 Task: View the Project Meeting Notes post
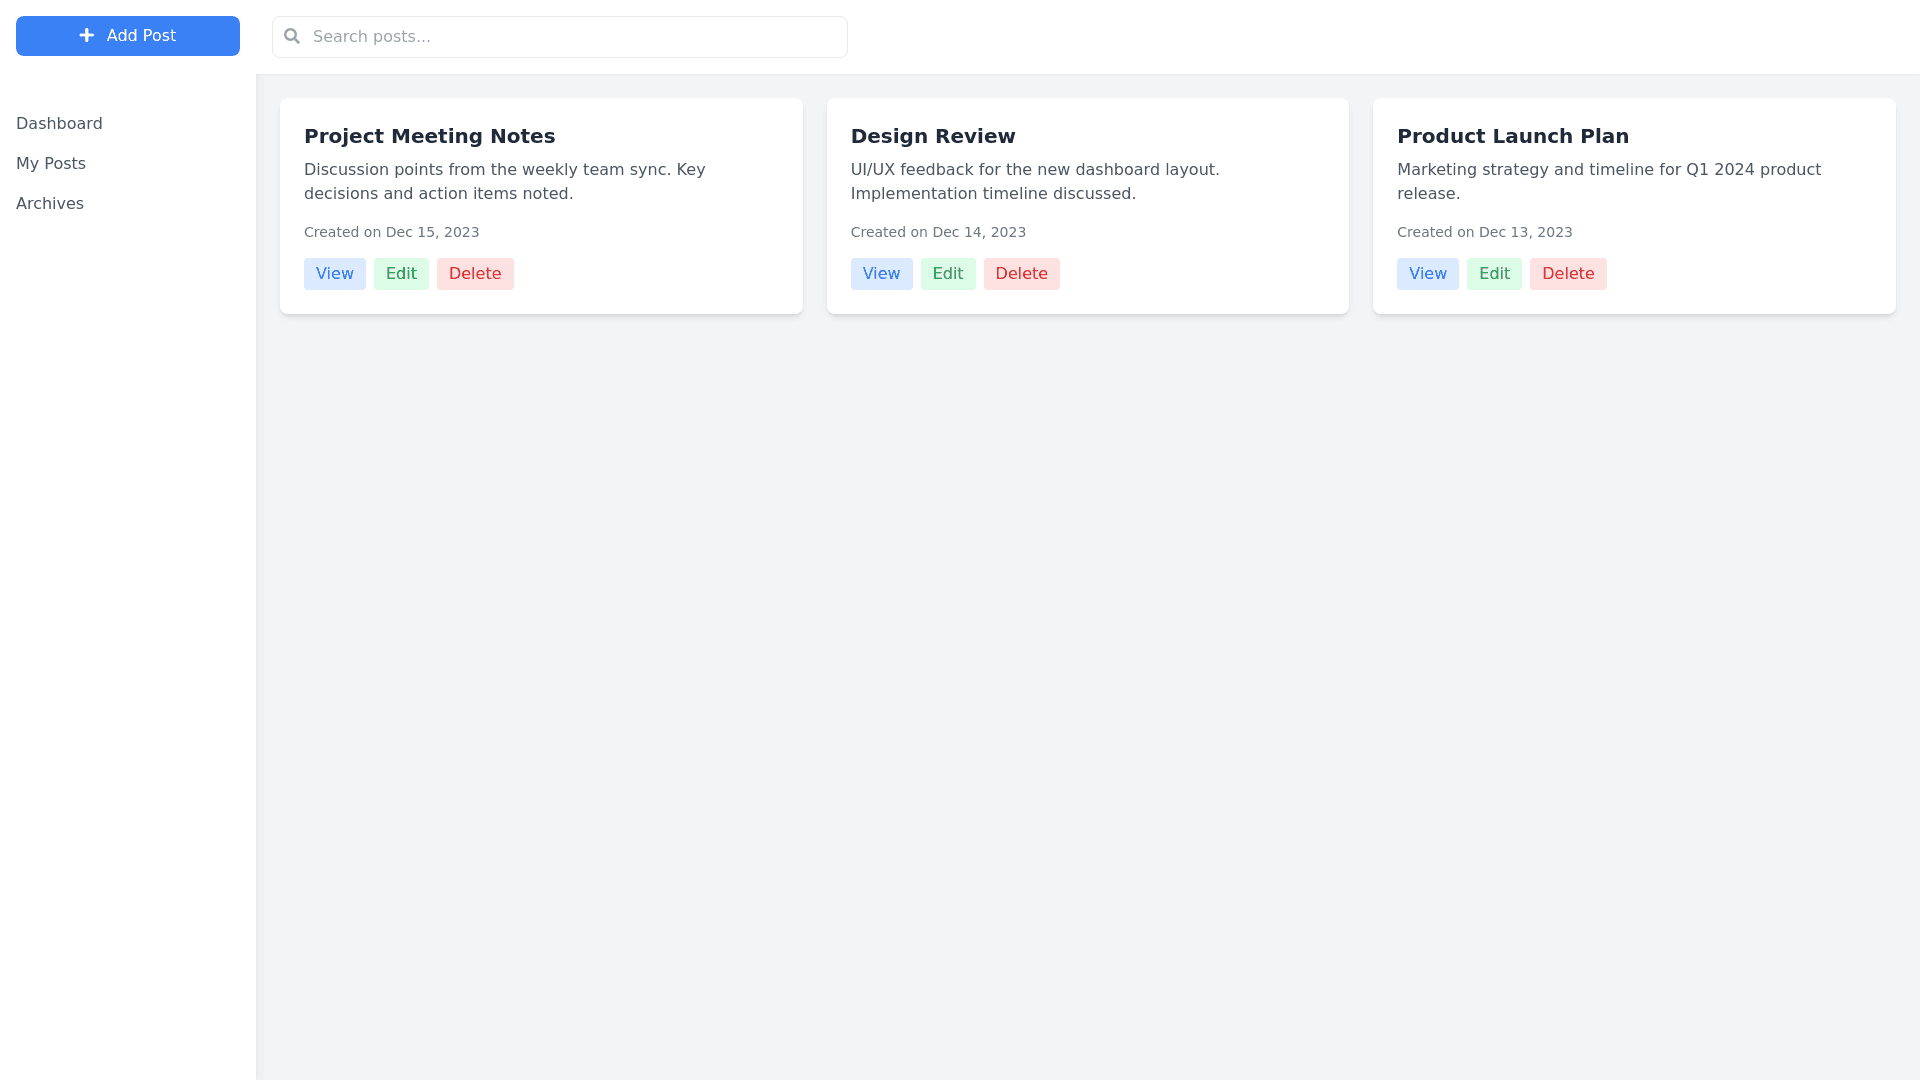click(x=334, y=274)
